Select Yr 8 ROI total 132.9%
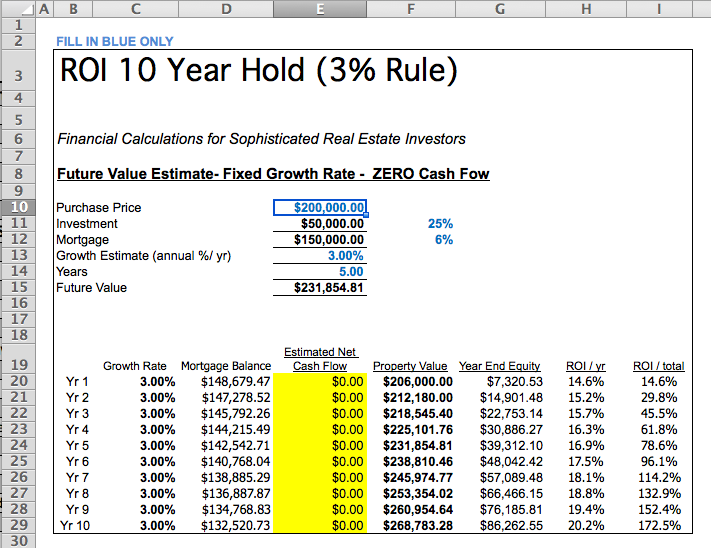Image resolution: width=711 pixels, height=548 pixels. click(x=659, y=494)
